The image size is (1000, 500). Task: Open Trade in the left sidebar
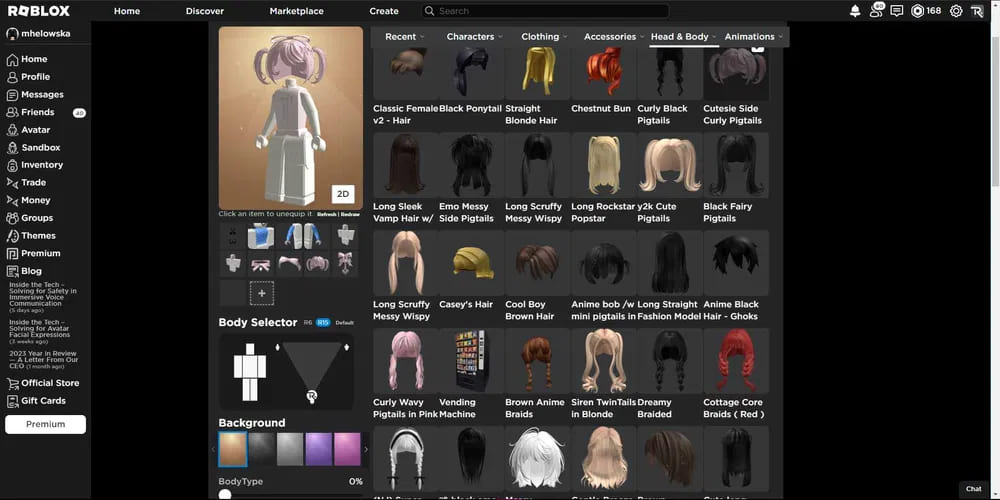coord(33,183)
